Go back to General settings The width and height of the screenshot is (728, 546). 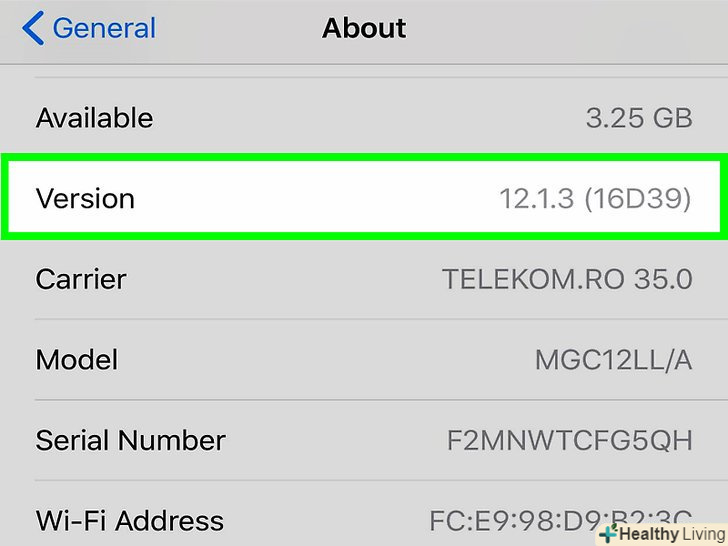tap(103, 28)
